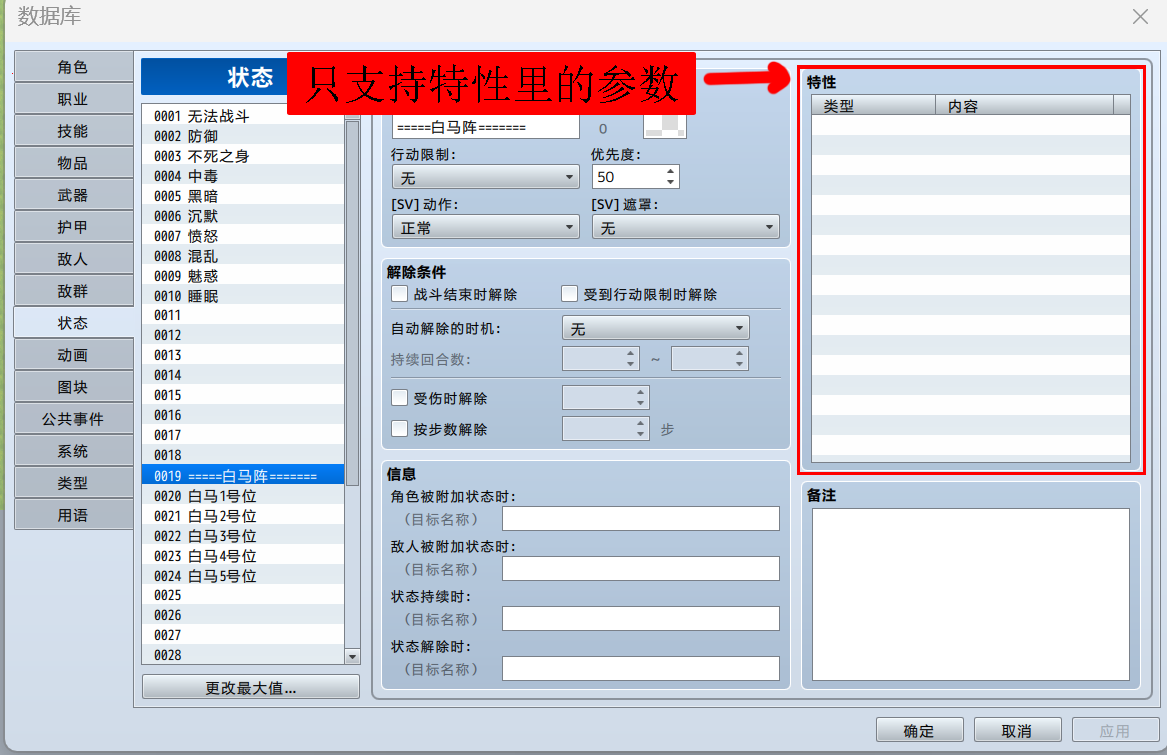Viewport: 1167px width, 755px height.
Task: Select state 0024 白马5号位
Action: click(243, 576)
